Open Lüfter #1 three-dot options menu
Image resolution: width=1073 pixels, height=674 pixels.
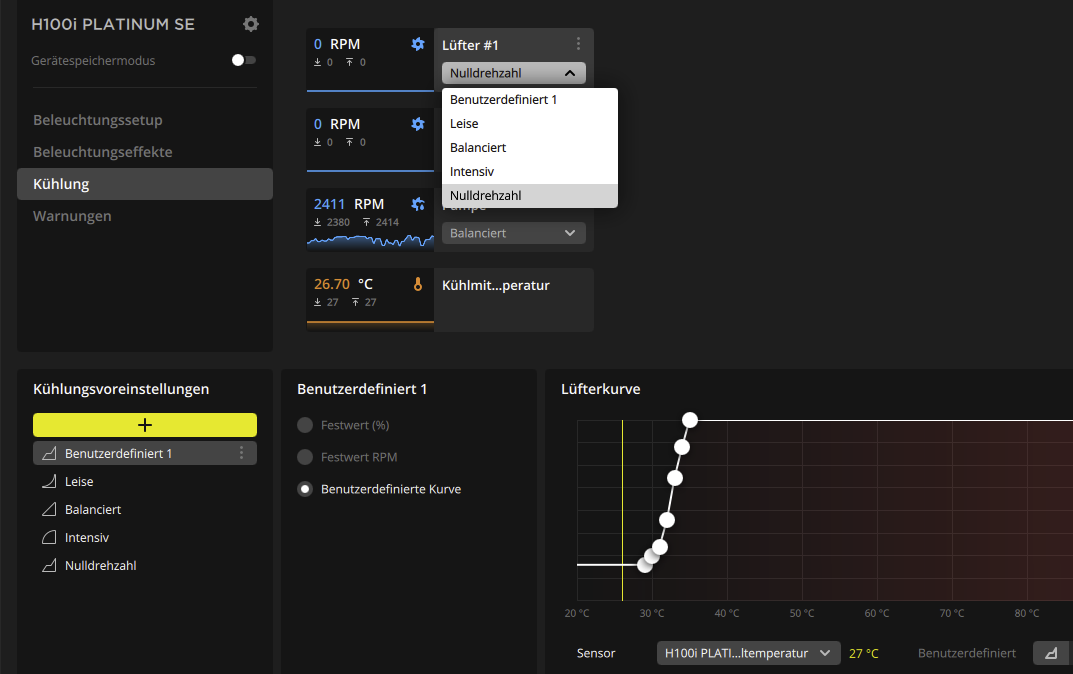tap(578, 44)
